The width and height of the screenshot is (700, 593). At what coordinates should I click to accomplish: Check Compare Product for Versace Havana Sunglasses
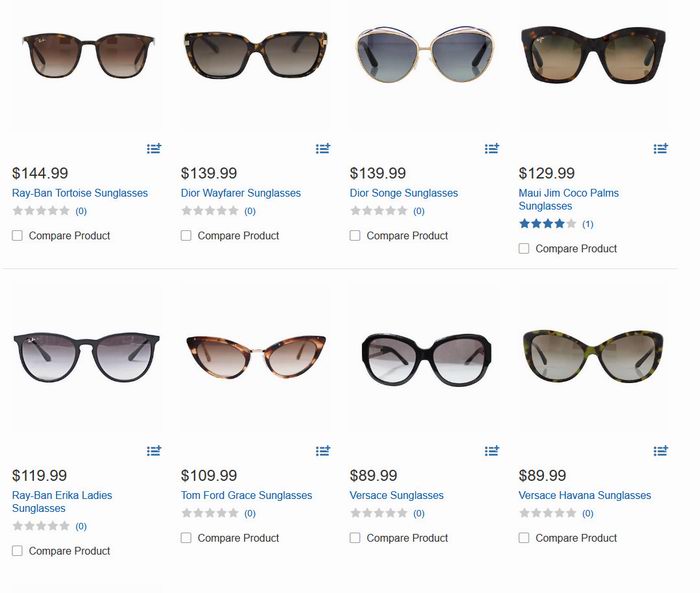coord(524,538)
